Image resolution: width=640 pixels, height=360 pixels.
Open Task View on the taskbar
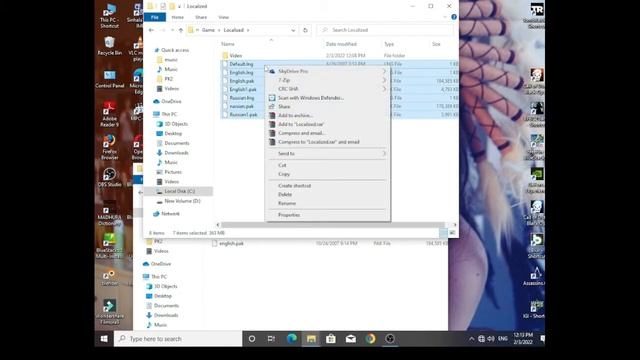271,339
